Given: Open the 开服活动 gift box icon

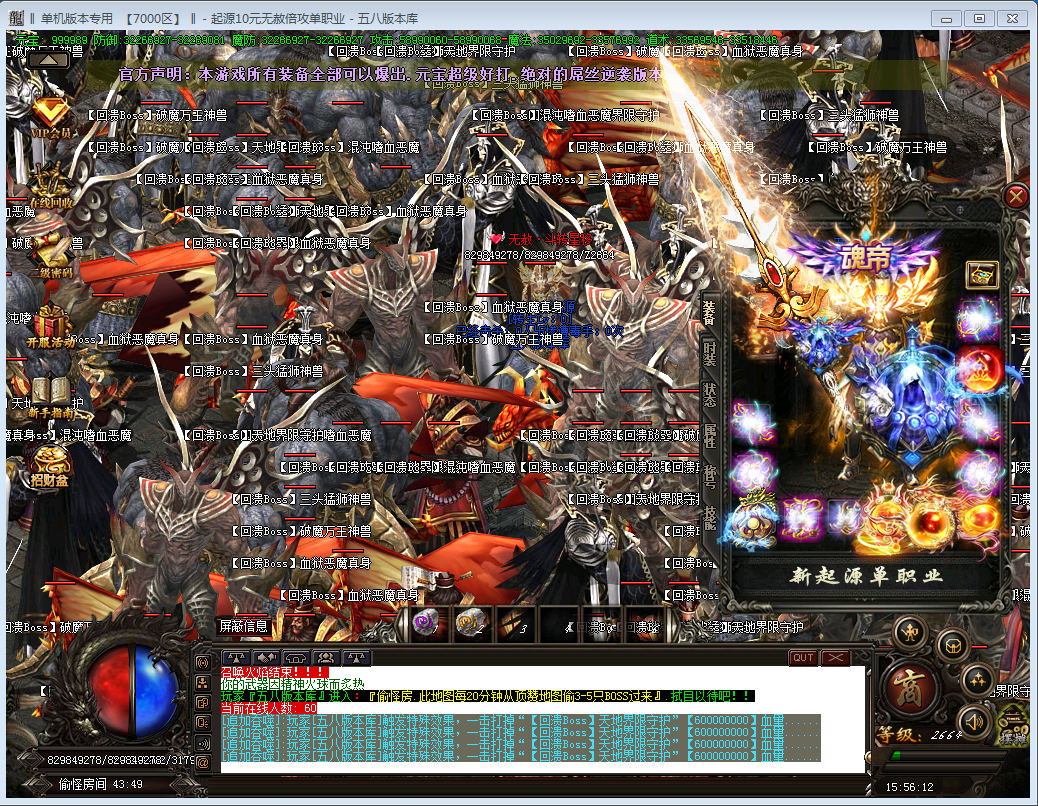Looking at the screenshot, I should tap(50, 327).
